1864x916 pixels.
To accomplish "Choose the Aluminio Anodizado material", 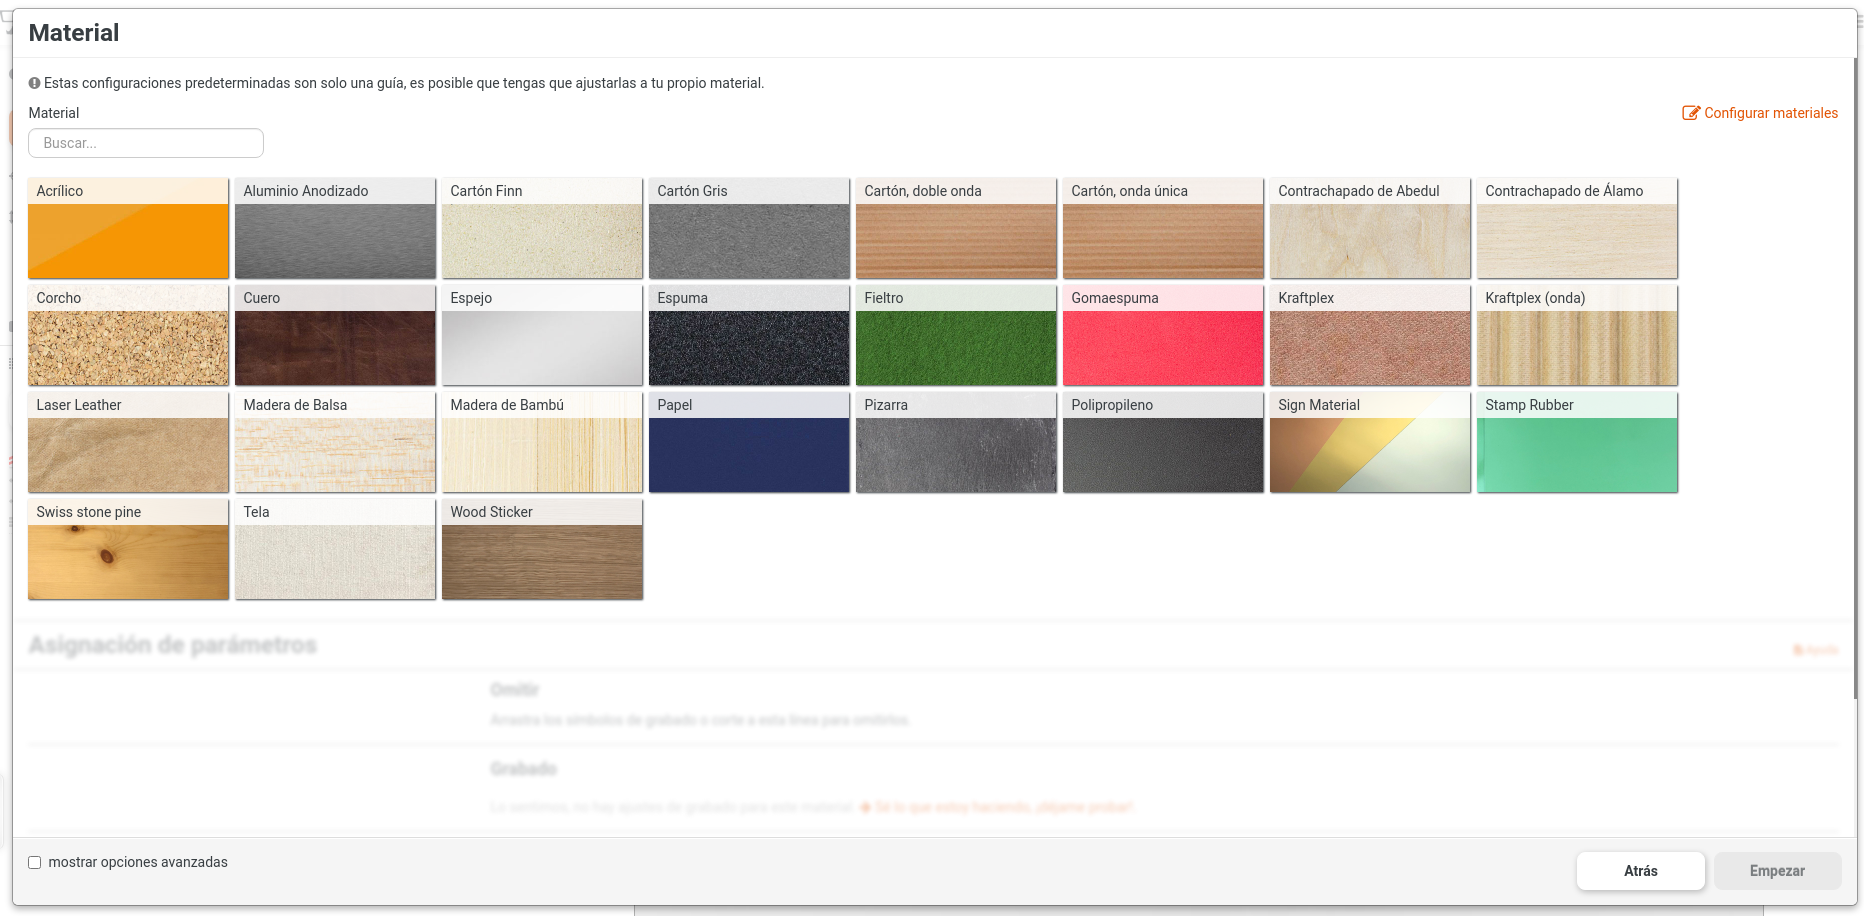I will coord(335,229).
